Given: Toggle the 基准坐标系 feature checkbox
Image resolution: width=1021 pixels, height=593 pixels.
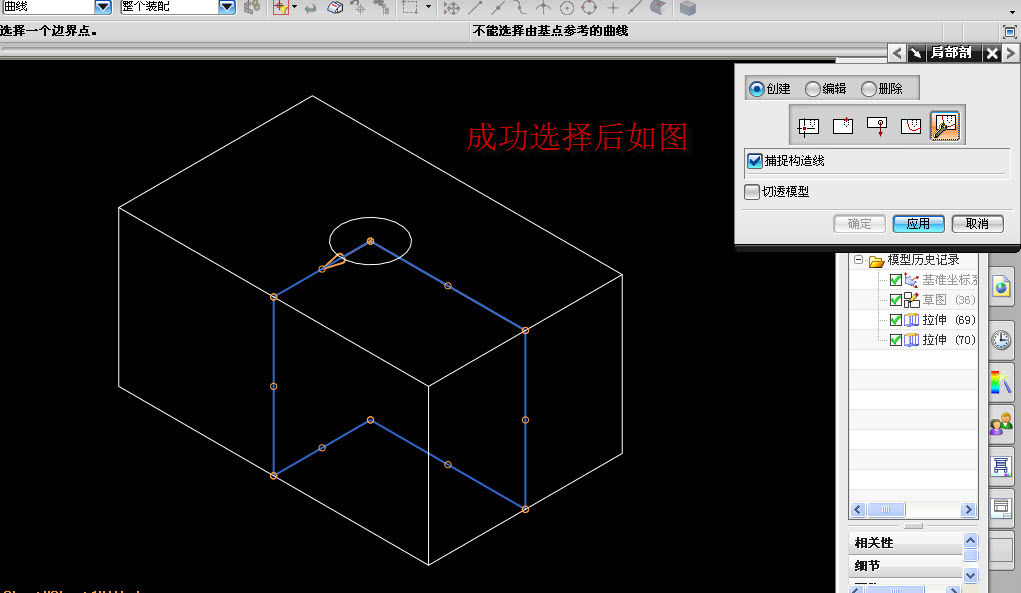Looking at the screenshot, I should point(896,280).
